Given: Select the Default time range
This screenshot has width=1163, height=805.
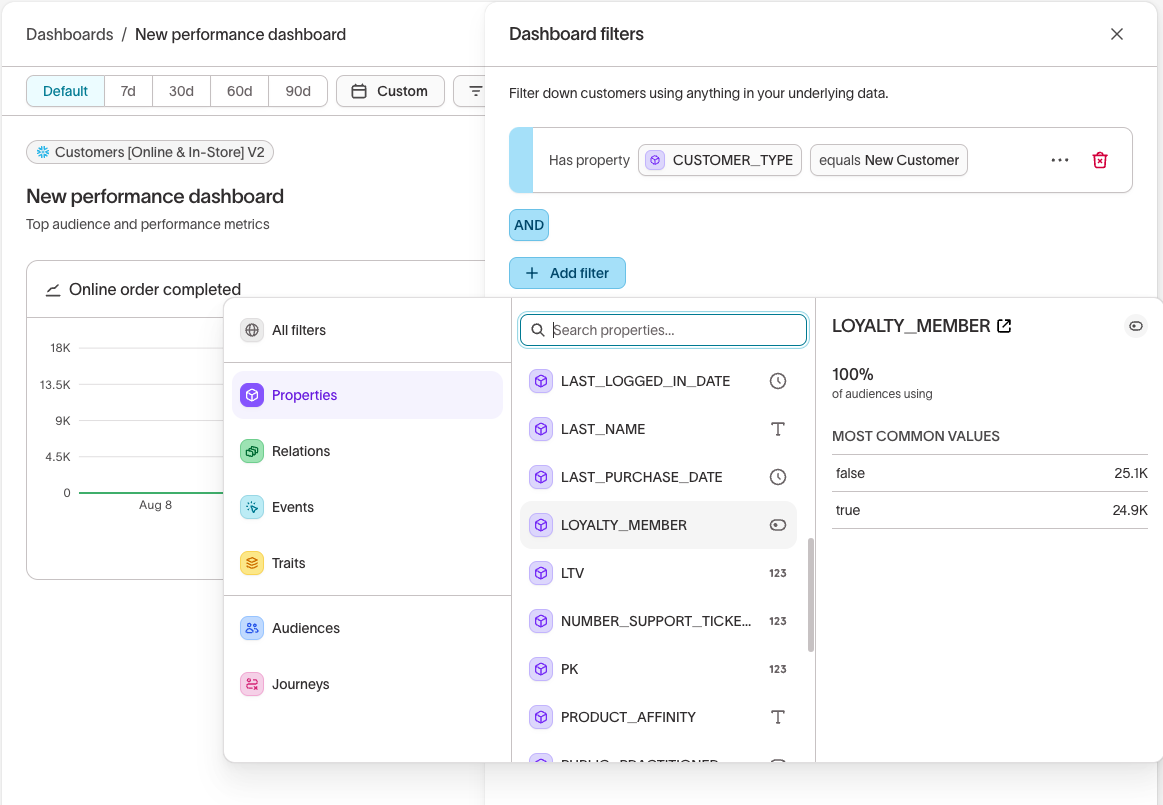Looking at the screenshot, I should coord(65,91).
